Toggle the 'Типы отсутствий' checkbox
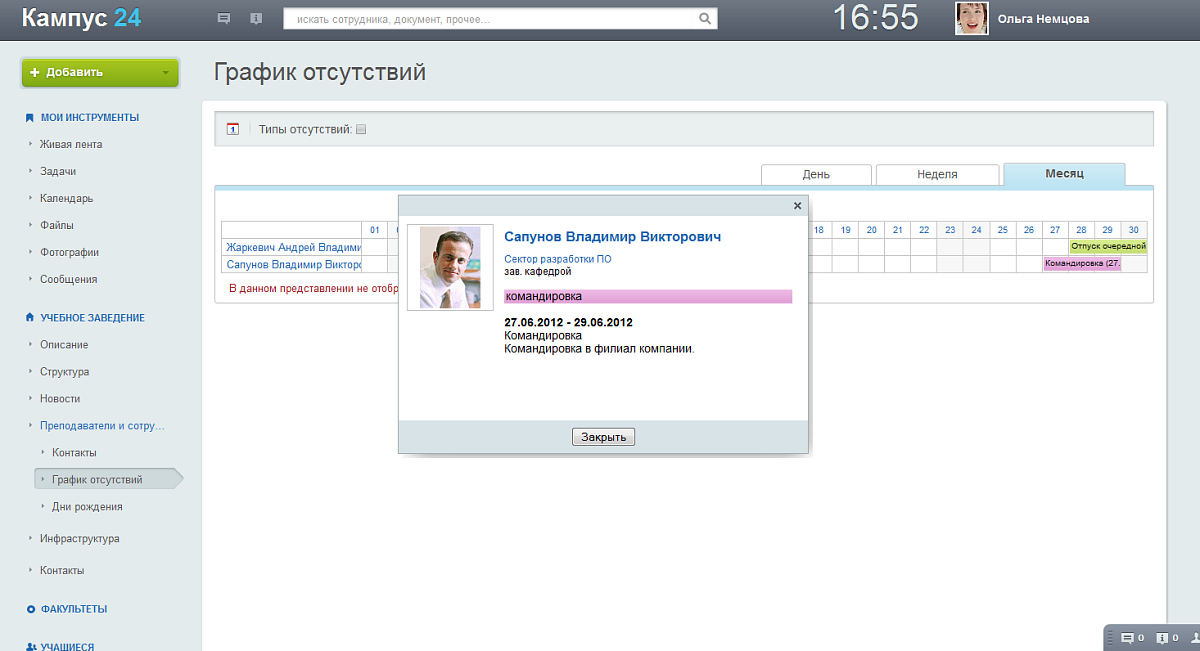1200x651 pixels. [x=362, y=129]
